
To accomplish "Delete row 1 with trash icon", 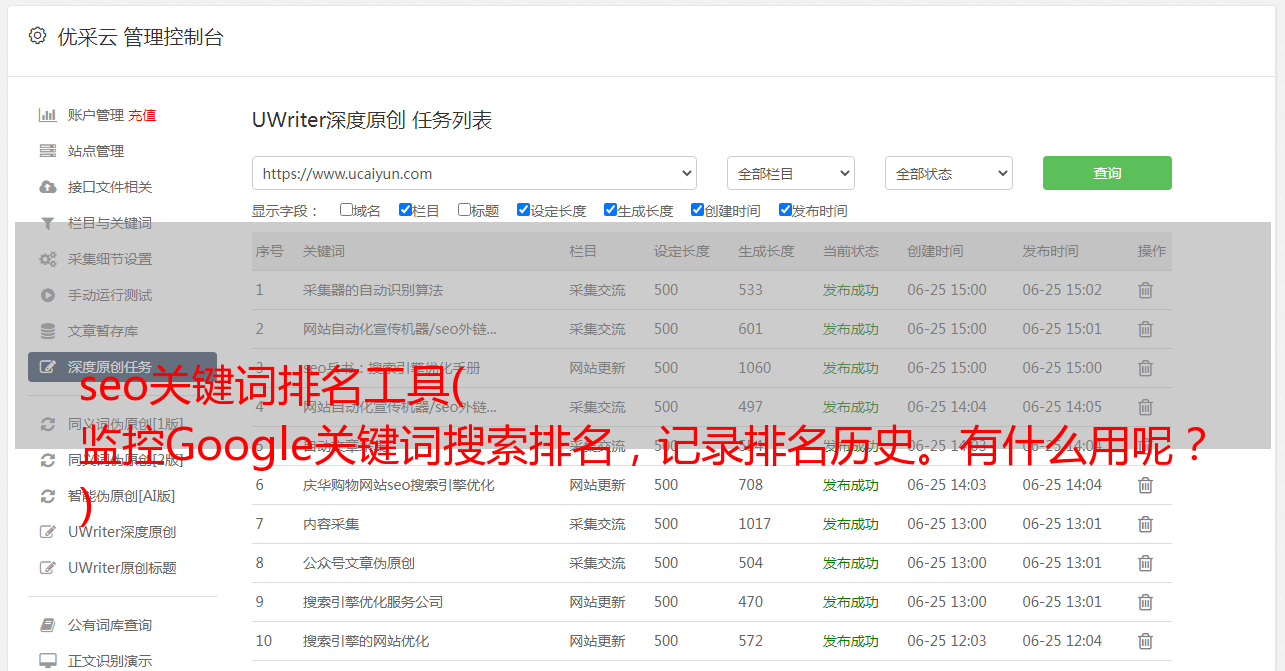I will 1145,290.
